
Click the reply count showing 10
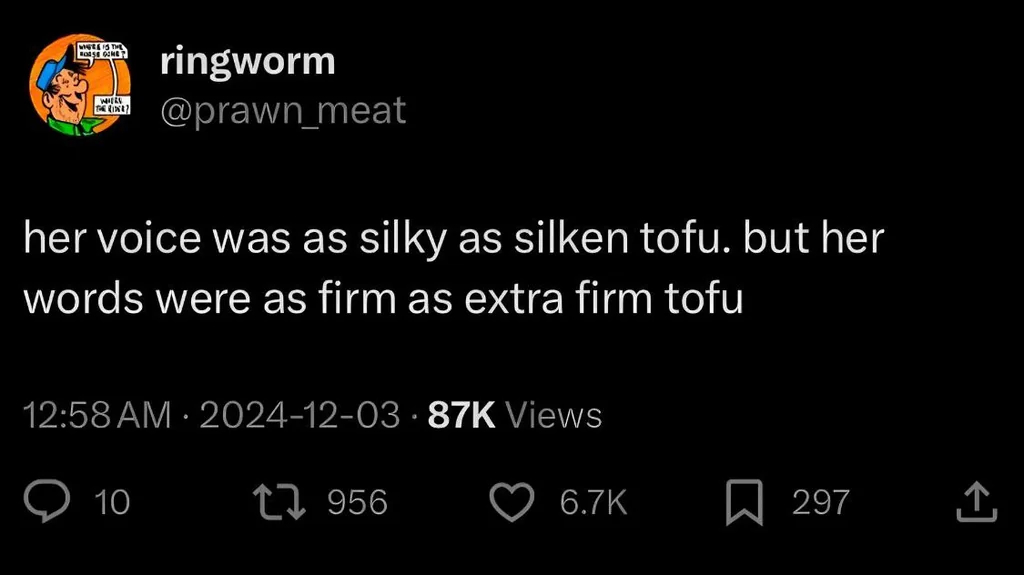[111, 502]
